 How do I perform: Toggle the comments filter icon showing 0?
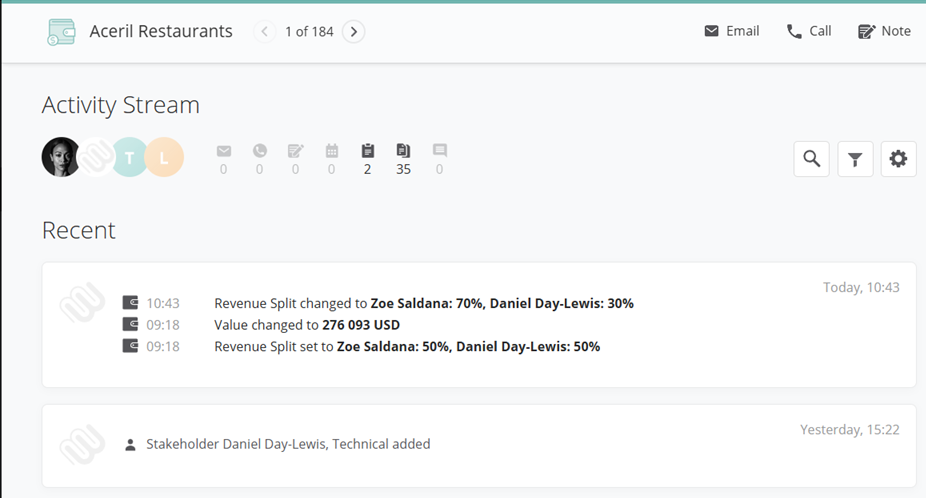(x=440, y=152)
